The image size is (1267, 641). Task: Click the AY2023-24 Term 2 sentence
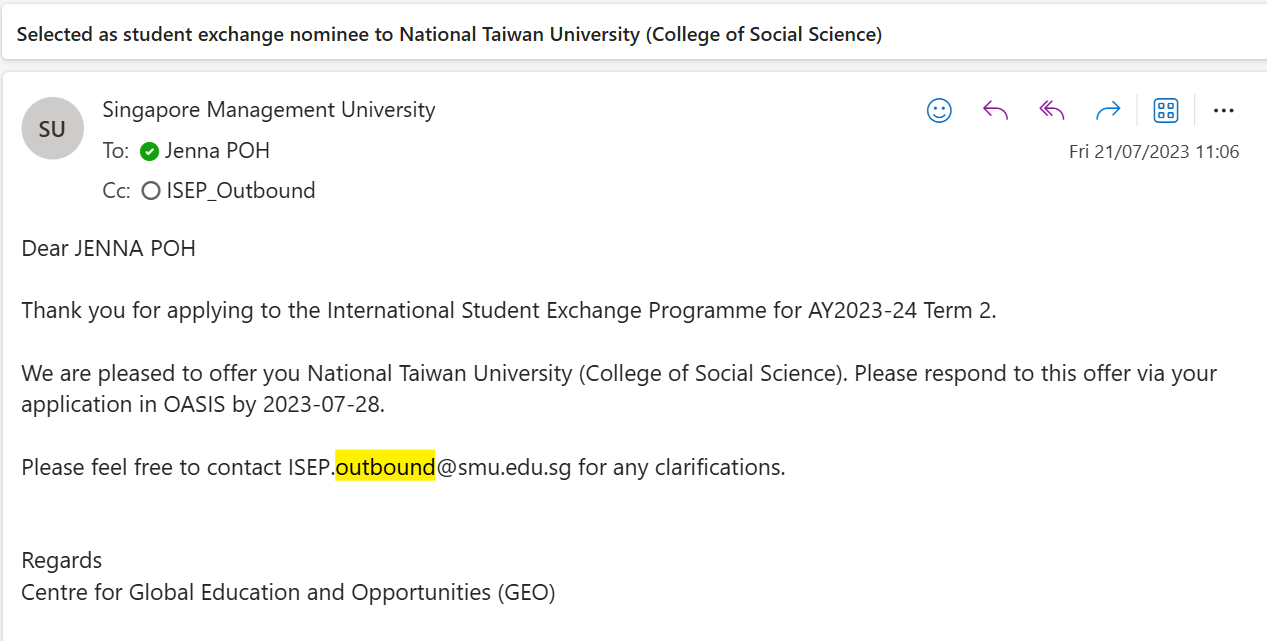coord(509,310)
